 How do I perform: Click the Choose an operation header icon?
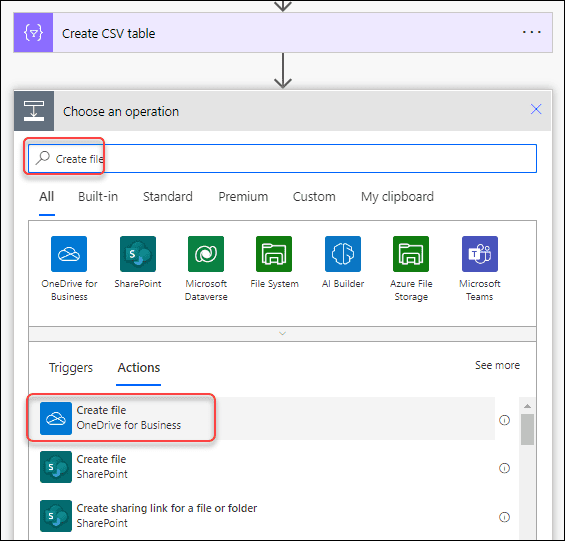click(x=34, y=111)
